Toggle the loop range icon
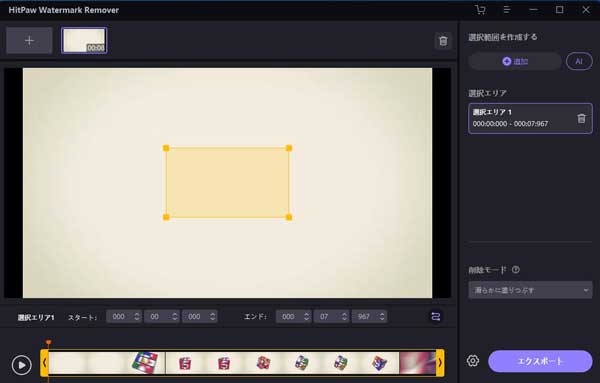The image size is (600, 383). [435, 316]
